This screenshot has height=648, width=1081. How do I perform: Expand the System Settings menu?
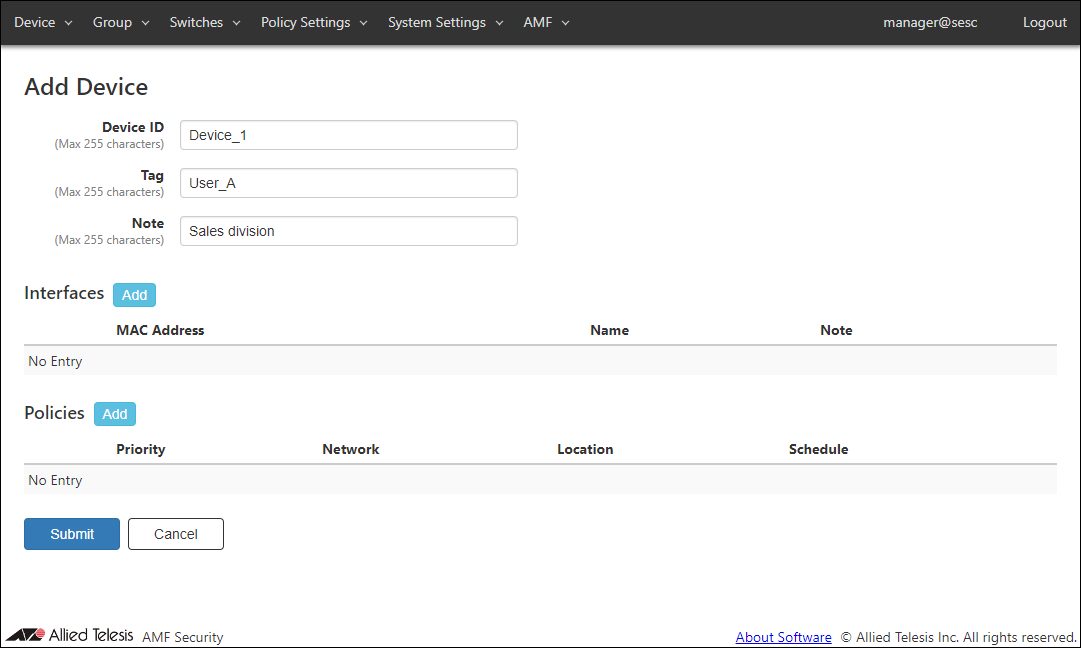[445, 22]
